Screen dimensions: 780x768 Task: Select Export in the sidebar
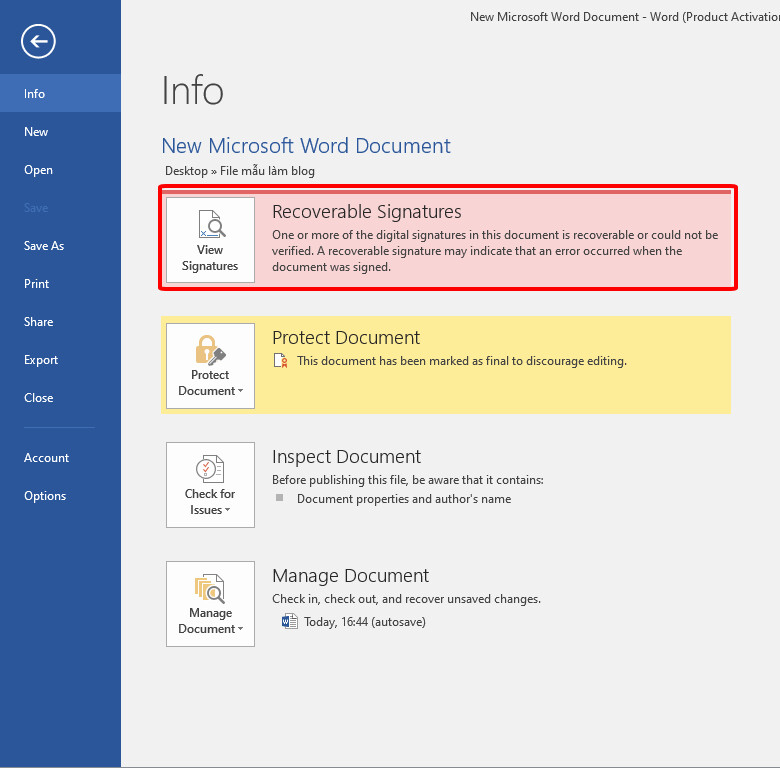(41, 360)
